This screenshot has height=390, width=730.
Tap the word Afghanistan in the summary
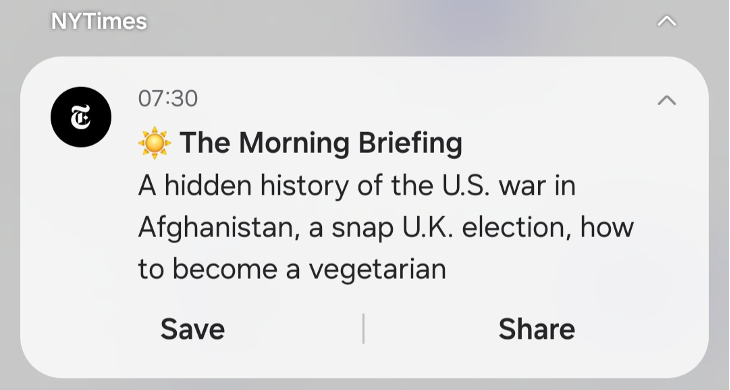coord(219,228)
